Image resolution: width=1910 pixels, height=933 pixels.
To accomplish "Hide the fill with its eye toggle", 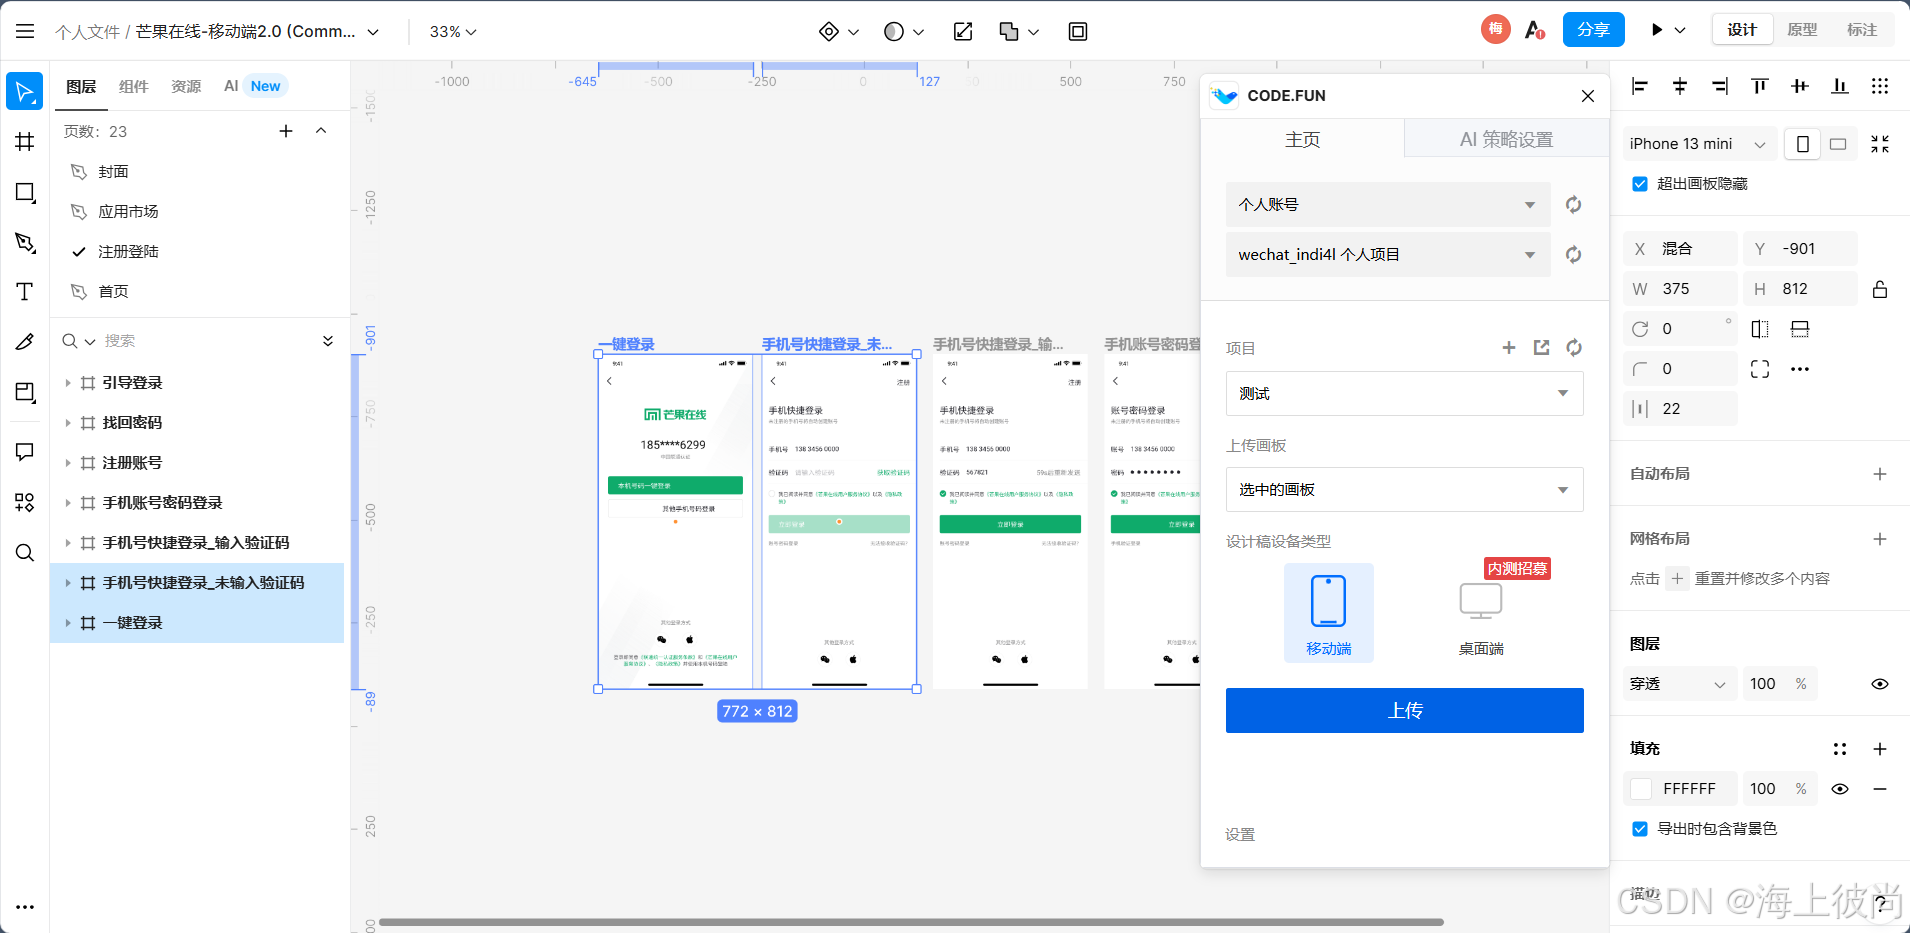I will click(1840, 788).
